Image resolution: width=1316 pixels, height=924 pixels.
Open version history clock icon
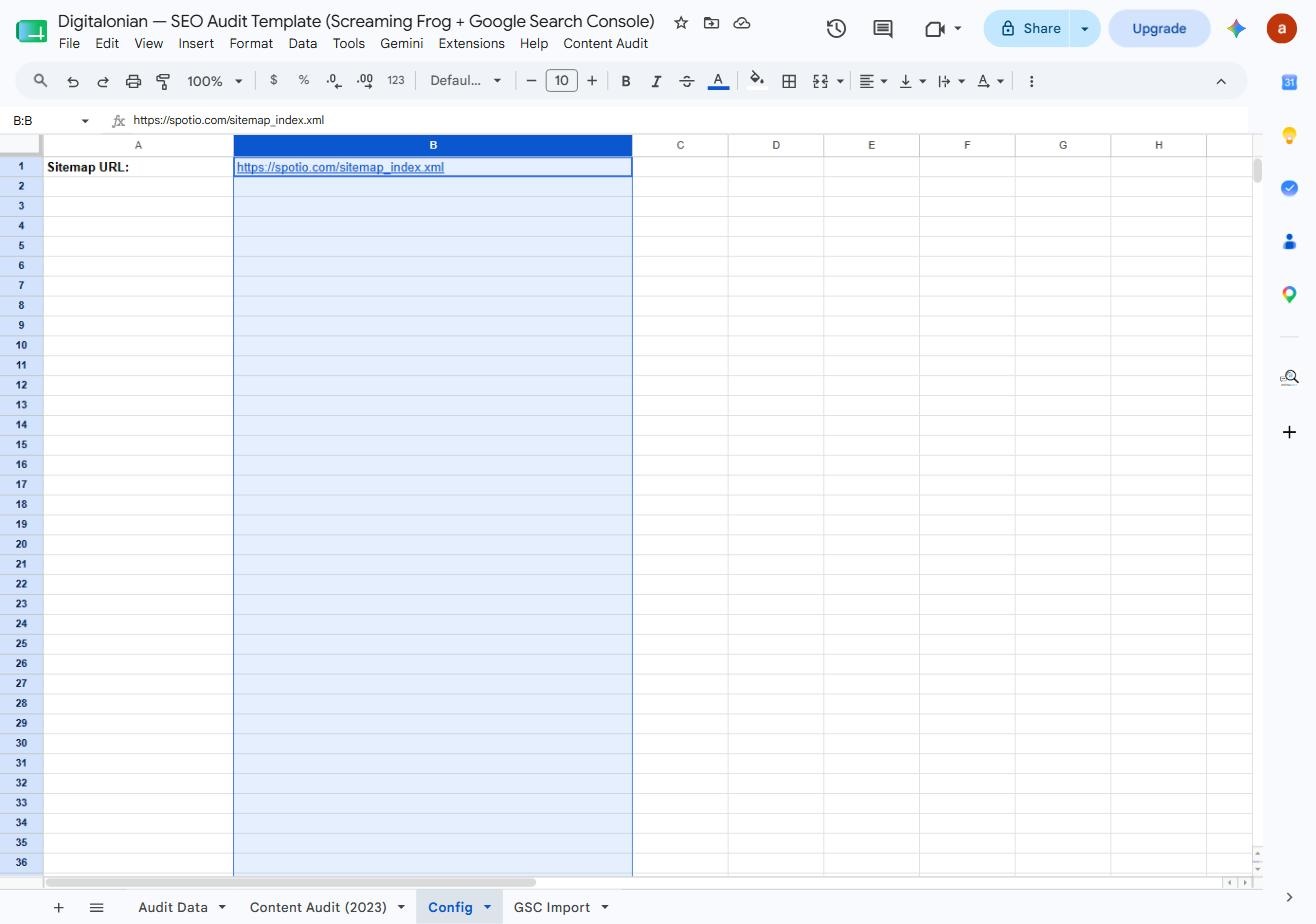[836, 29]
